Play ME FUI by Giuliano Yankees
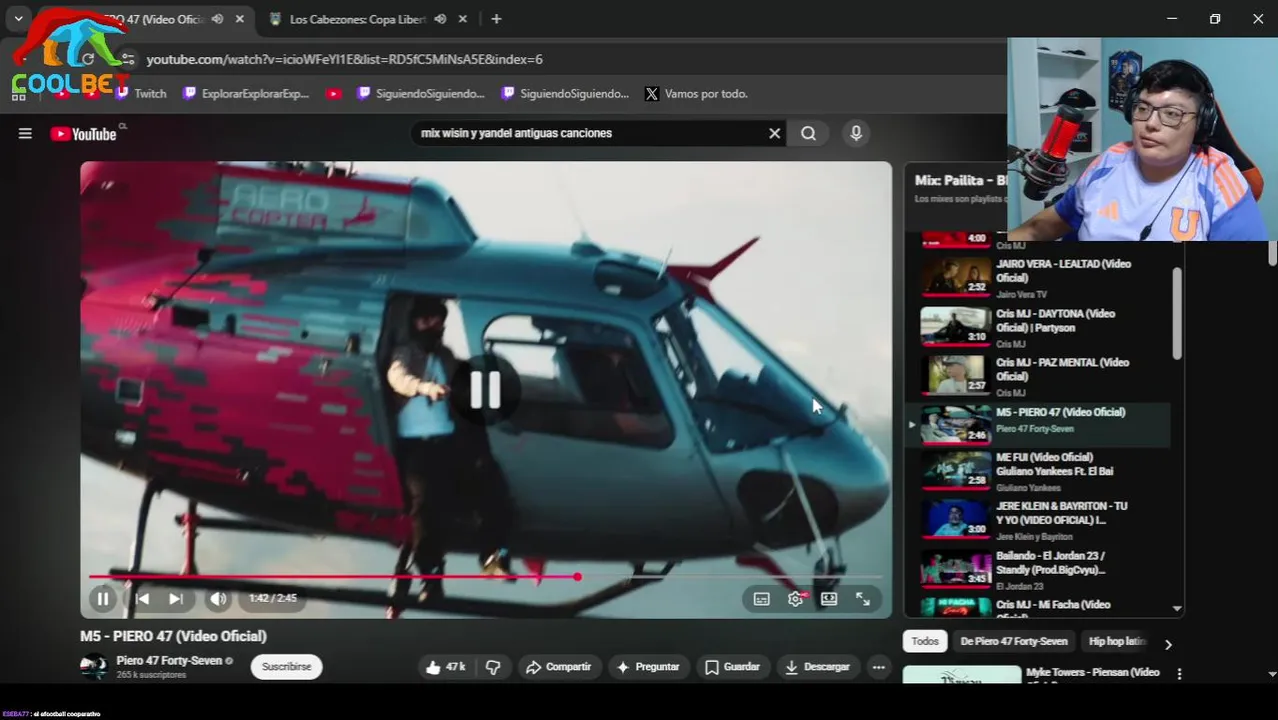The width and height of the screenshot is (1278, 720). point(1038,472)
